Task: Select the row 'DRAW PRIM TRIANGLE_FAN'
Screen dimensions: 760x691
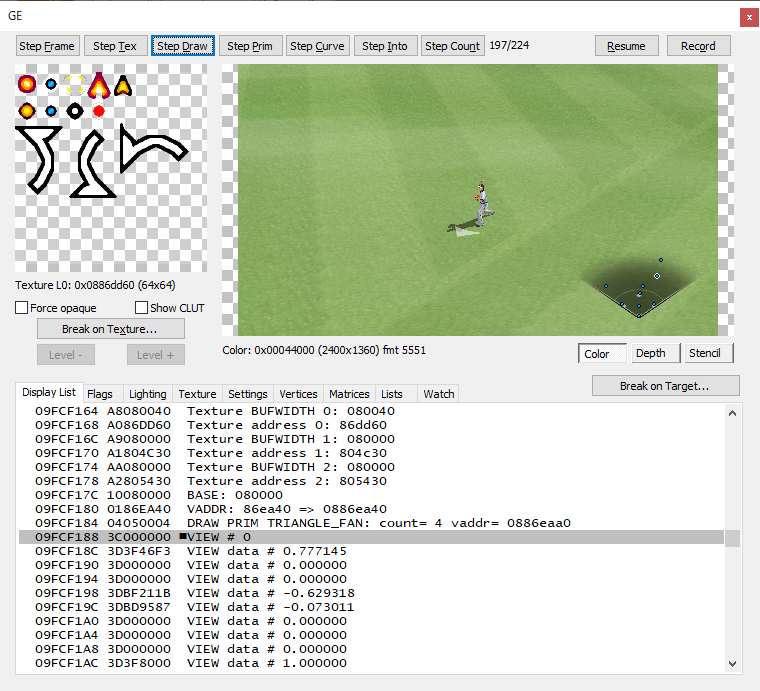Action: [x=371, y=523]
